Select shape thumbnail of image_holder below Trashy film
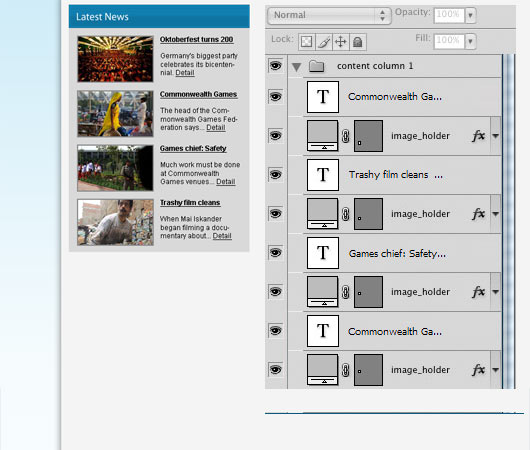 click(x=322, y=214)
